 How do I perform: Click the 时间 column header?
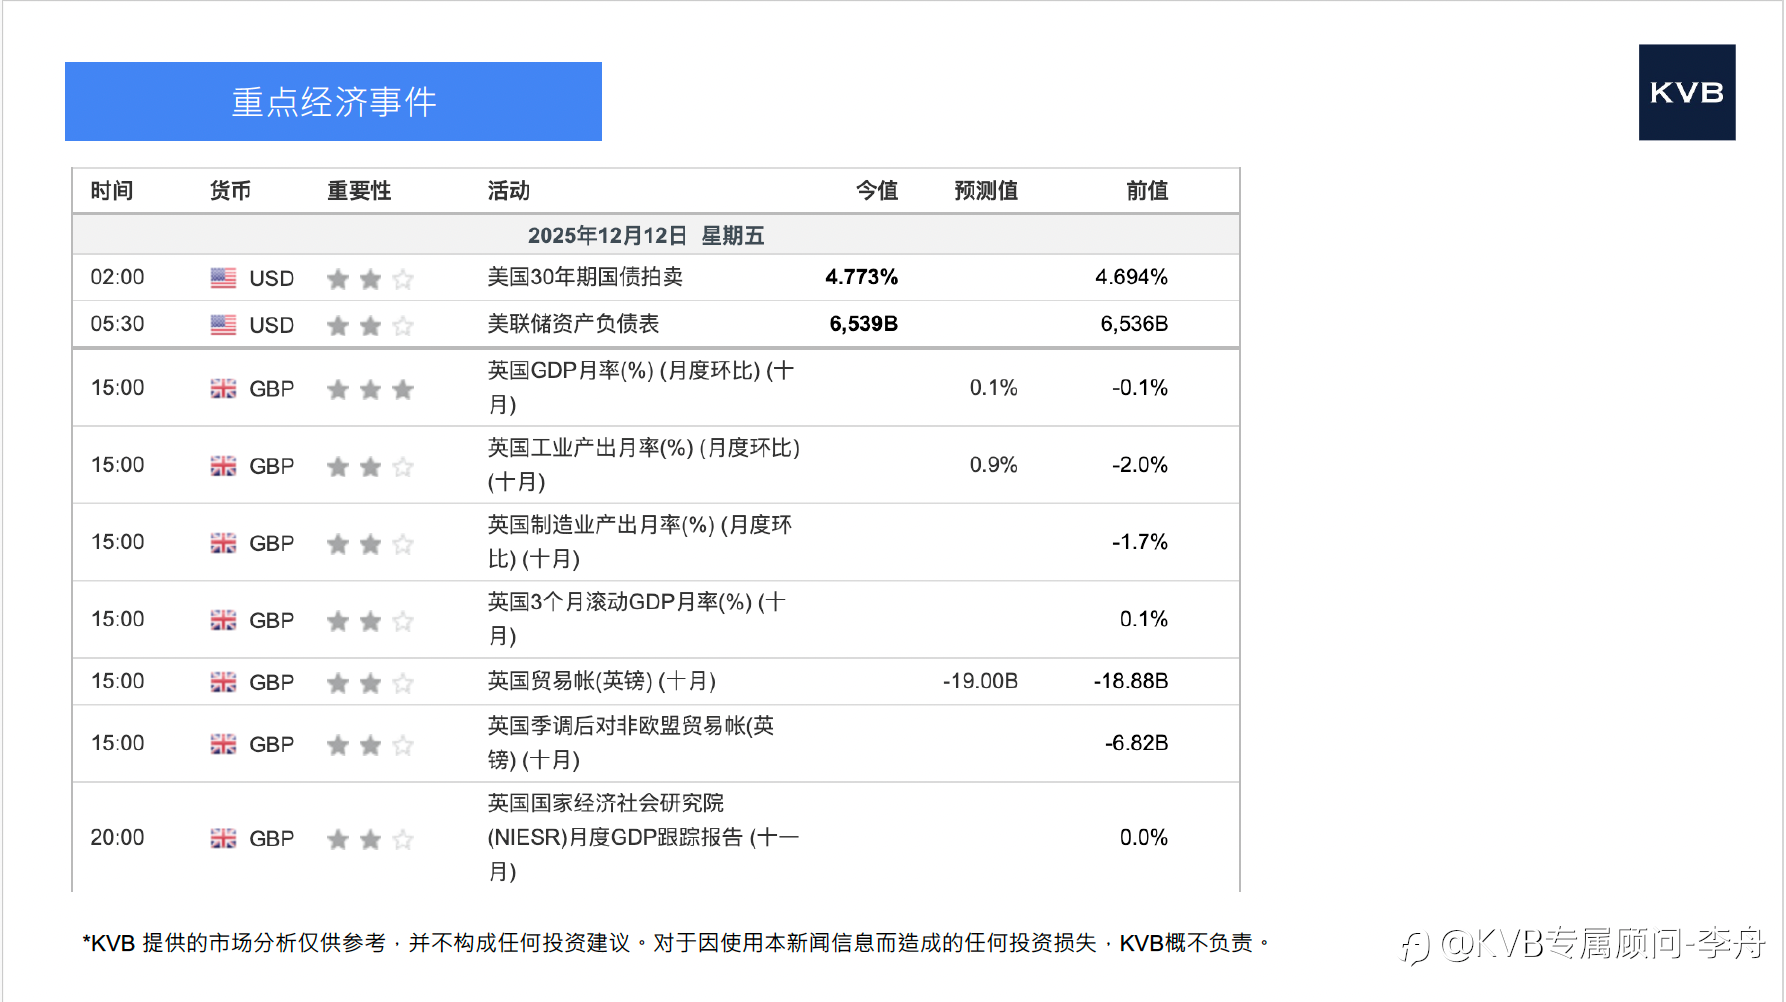coord(111,191)
